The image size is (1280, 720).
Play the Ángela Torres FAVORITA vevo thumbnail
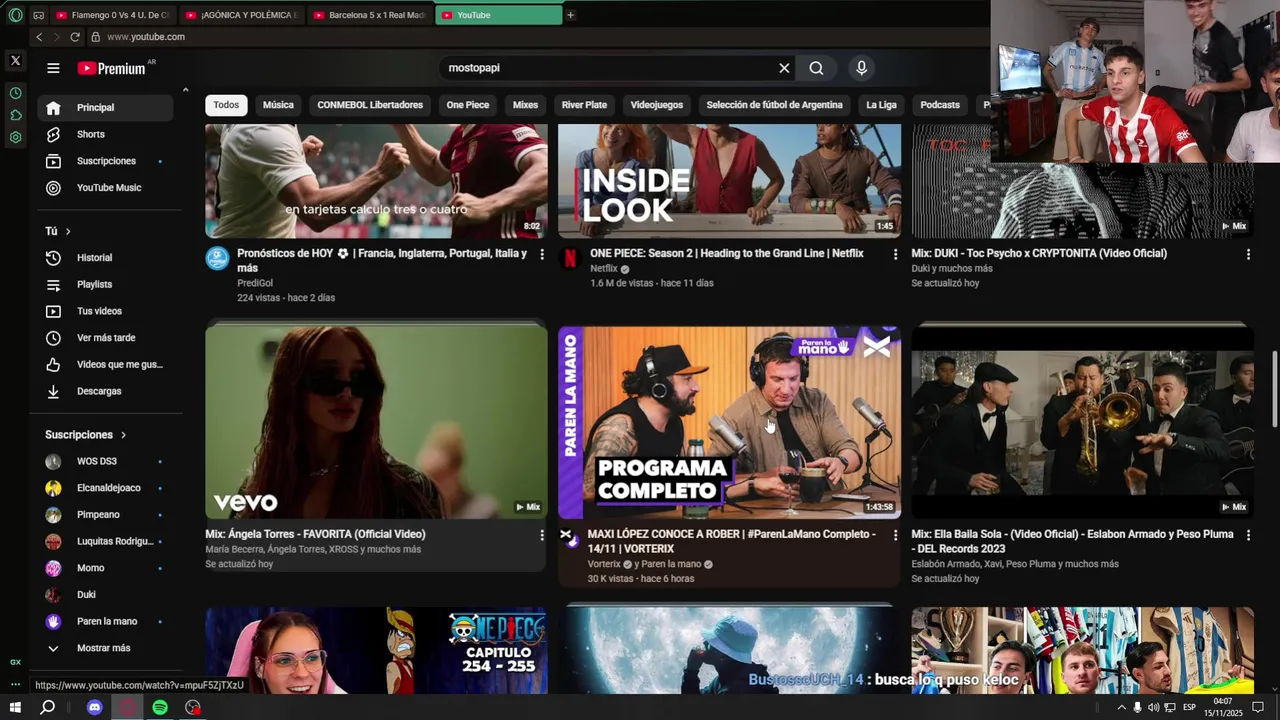click(x=376, y=422)
